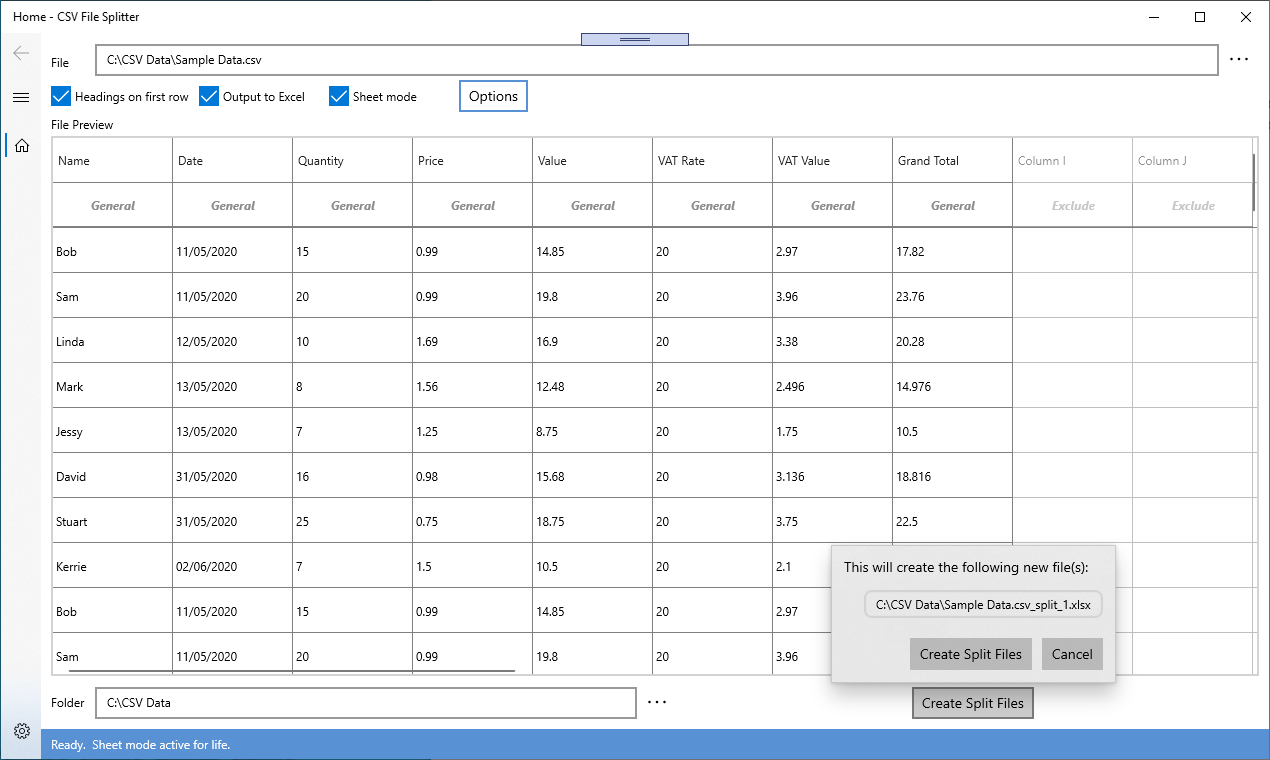Toggle off Sheet mode
Image resolution: width=1270 pixels, height=760 pixels.
[338, 96]
